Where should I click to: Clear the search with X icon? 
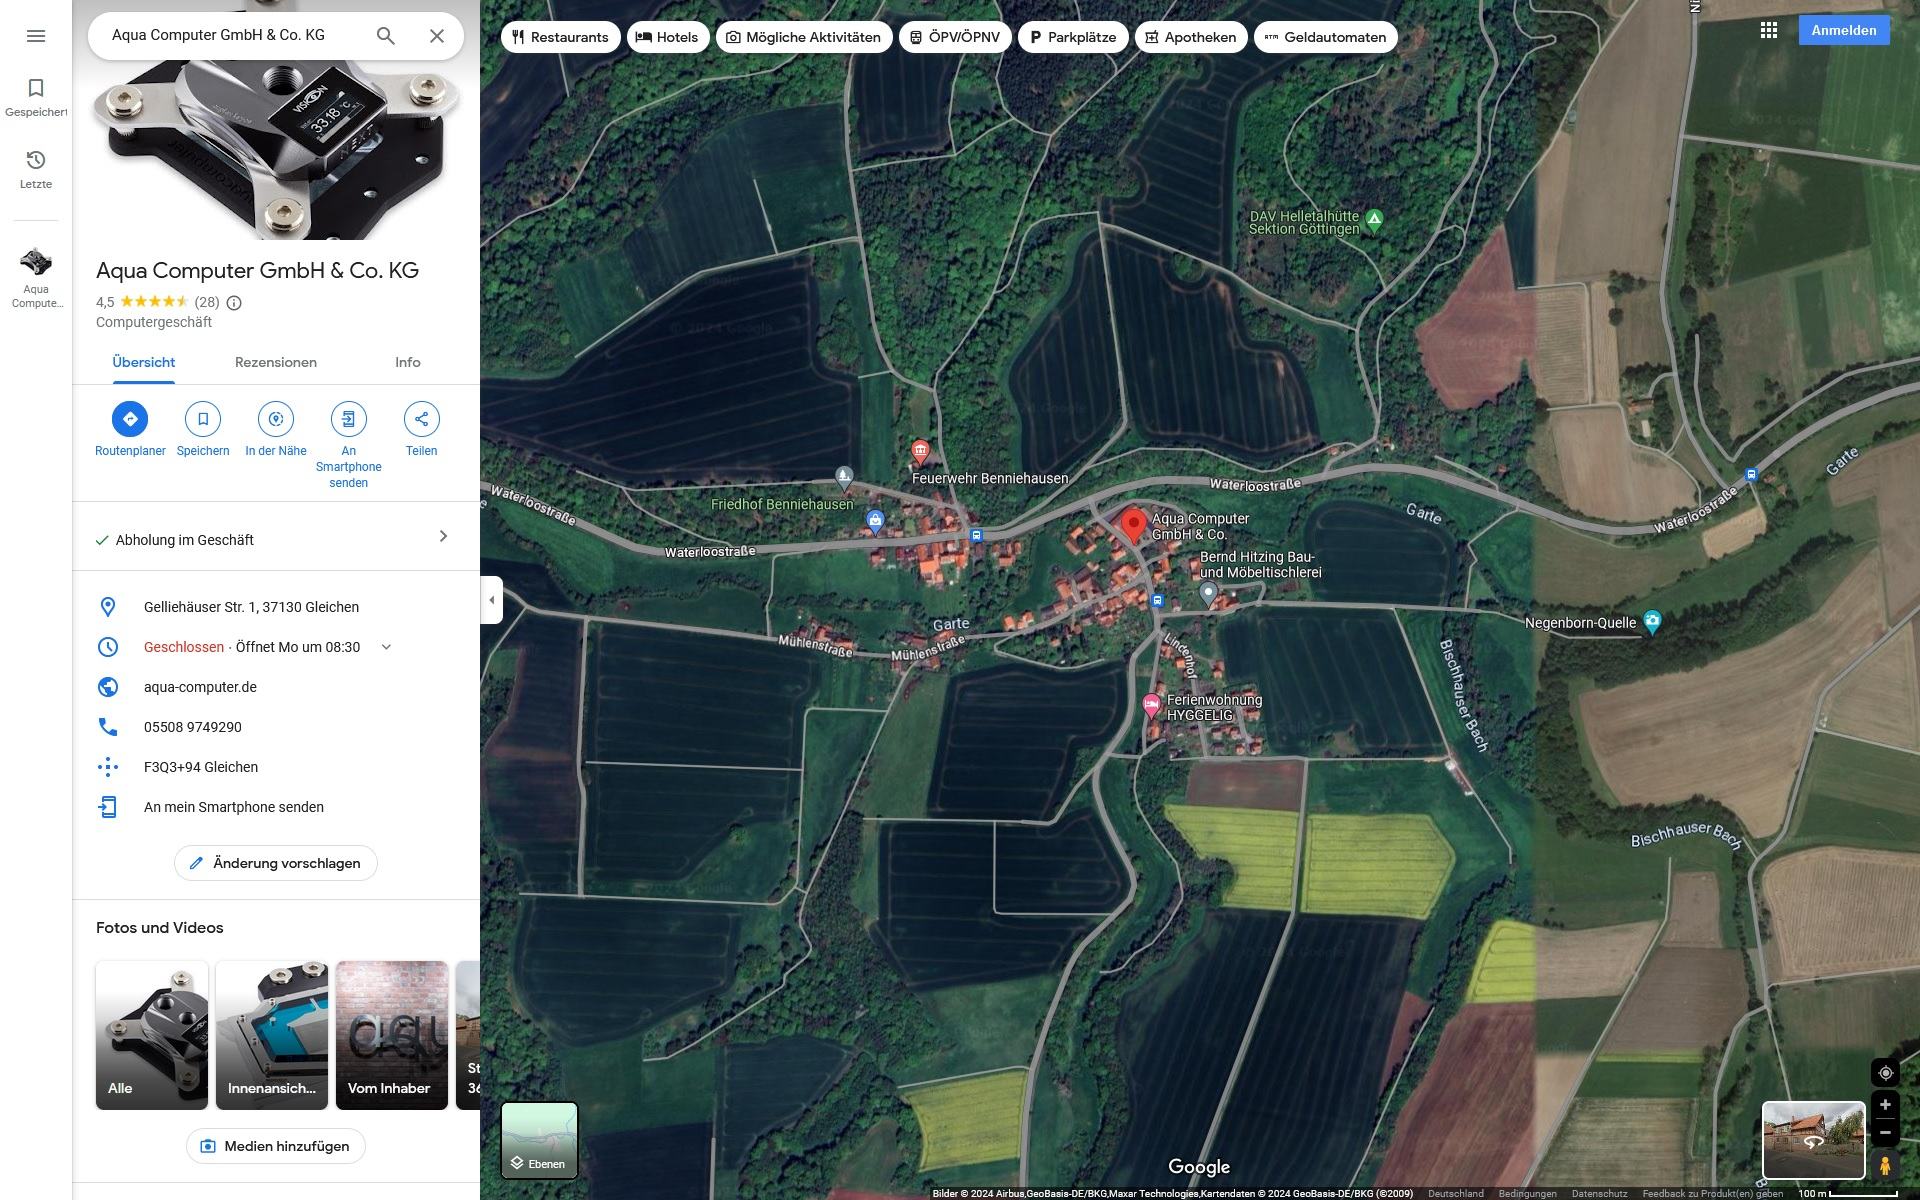coord(437,36)
